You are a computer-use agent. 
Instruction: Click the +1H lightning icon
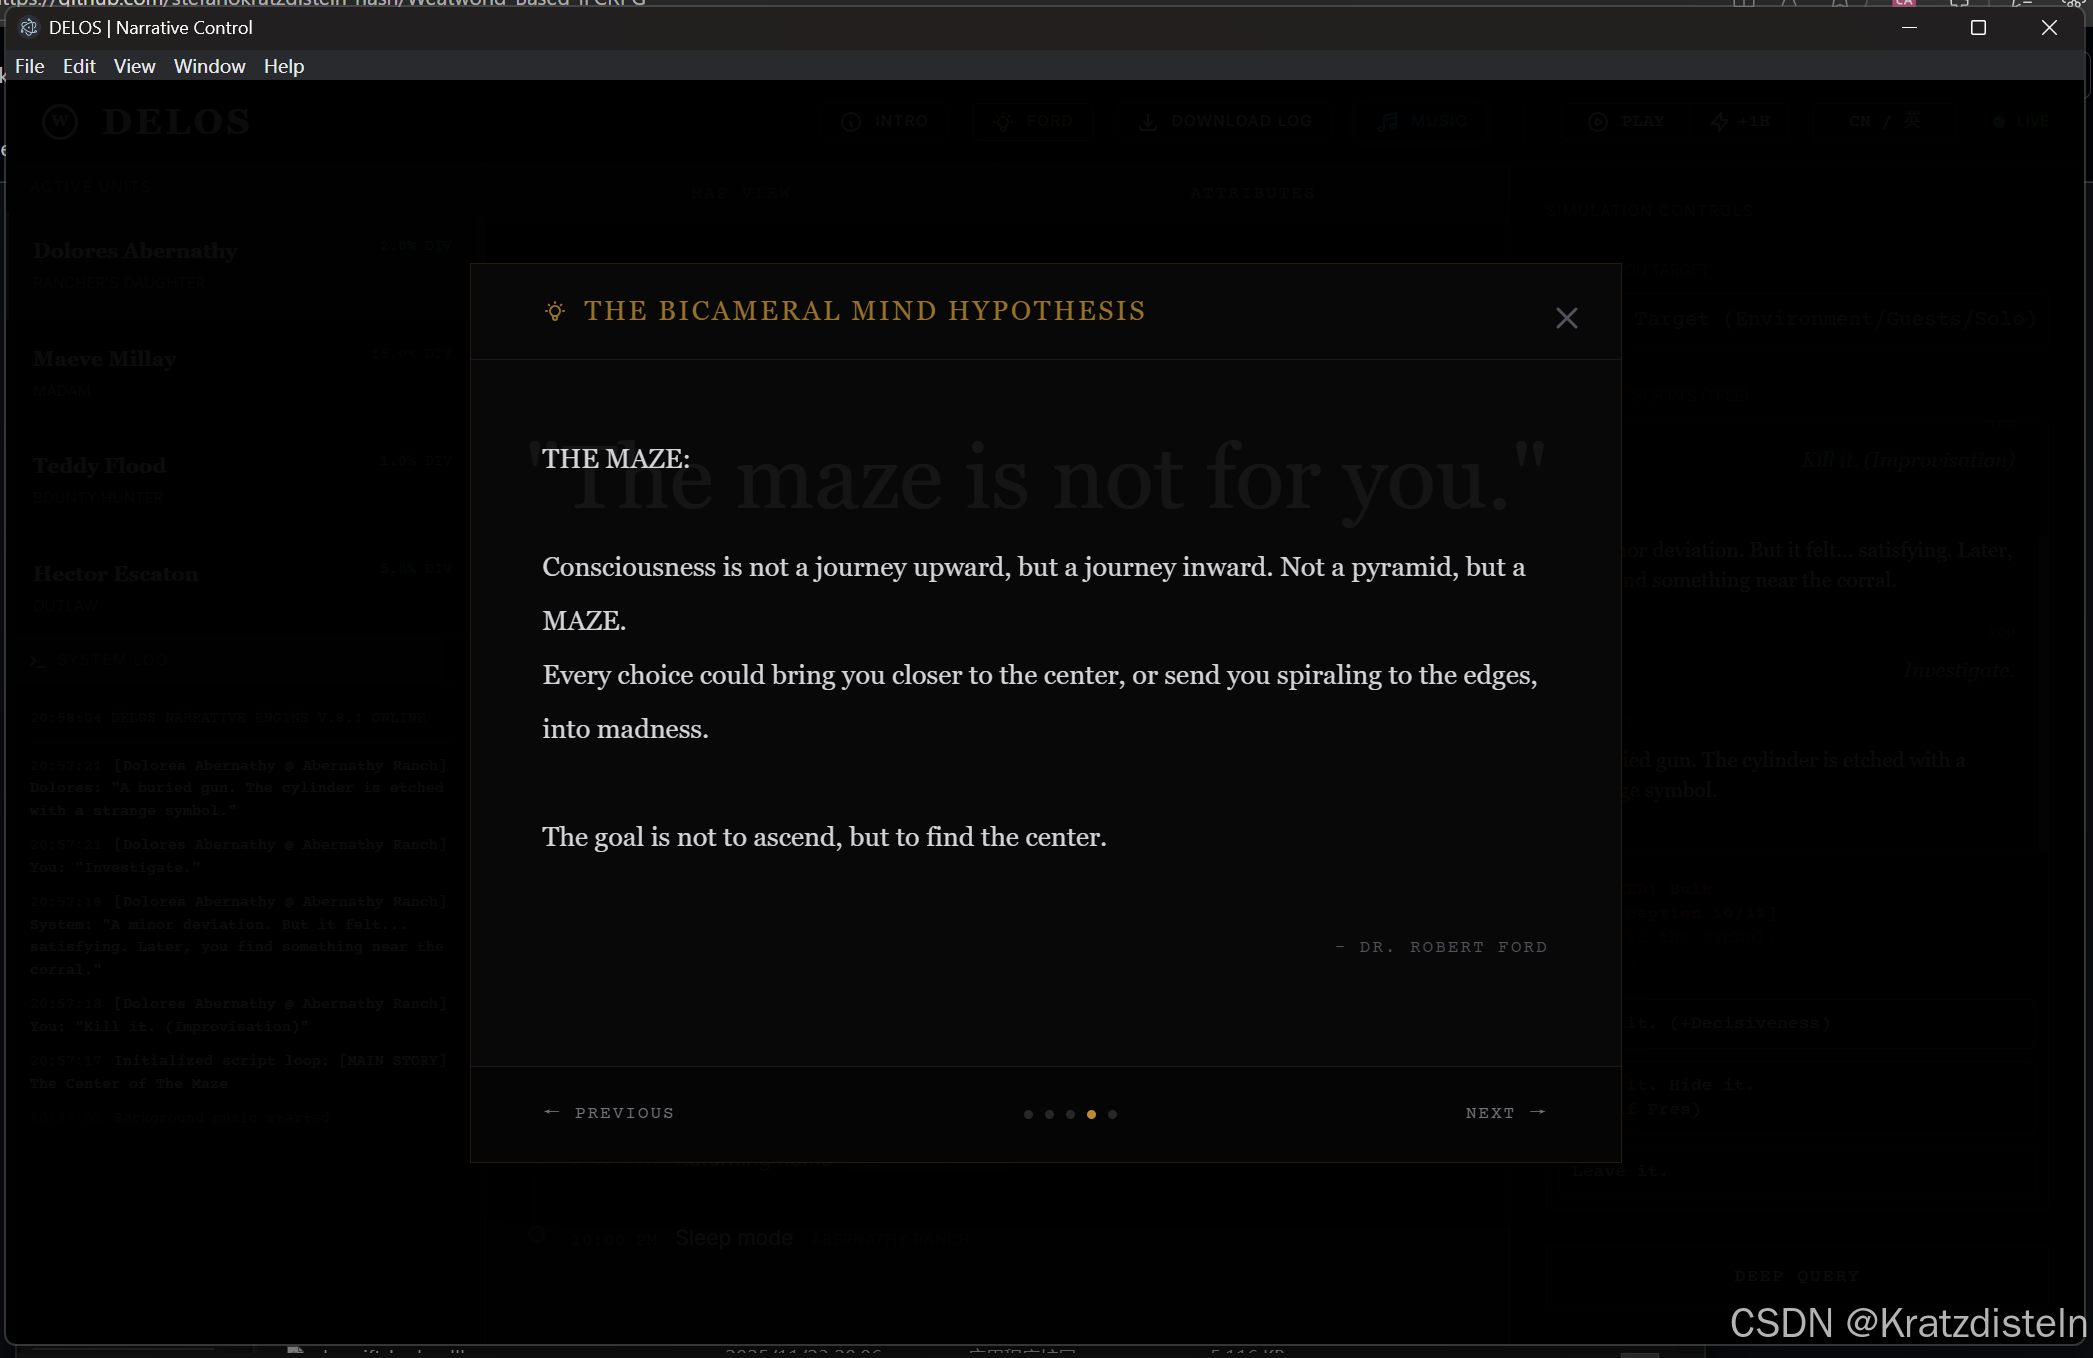tap(1720, 121)
